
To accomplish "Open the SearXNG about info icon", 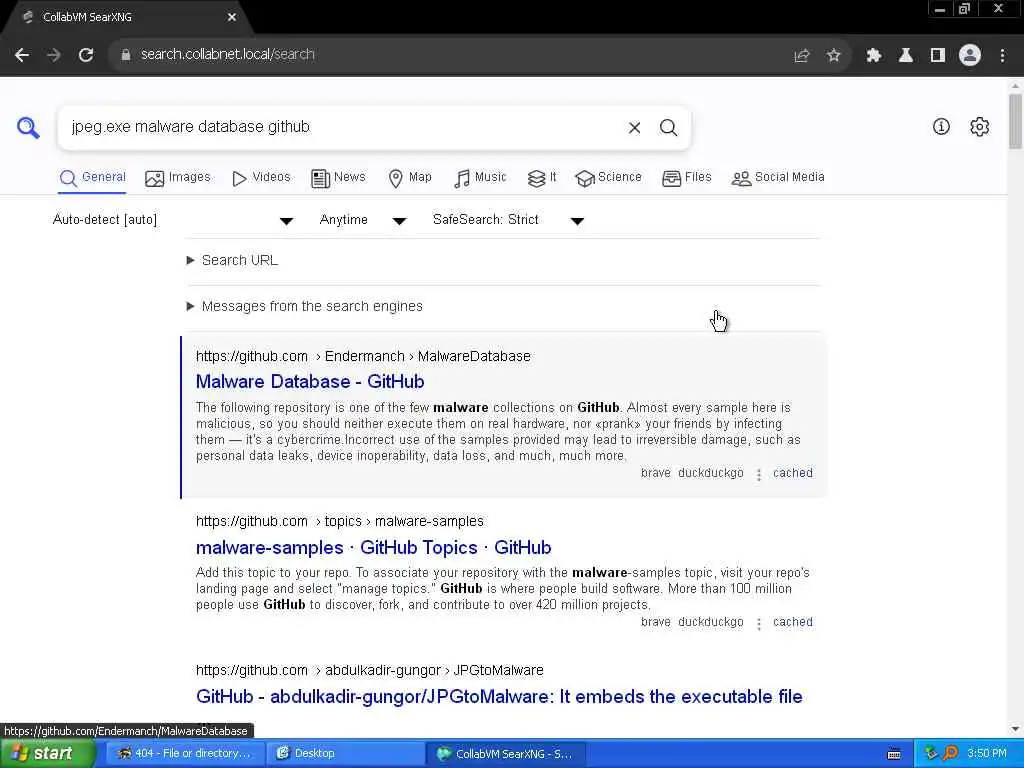I will click(941, 127).
